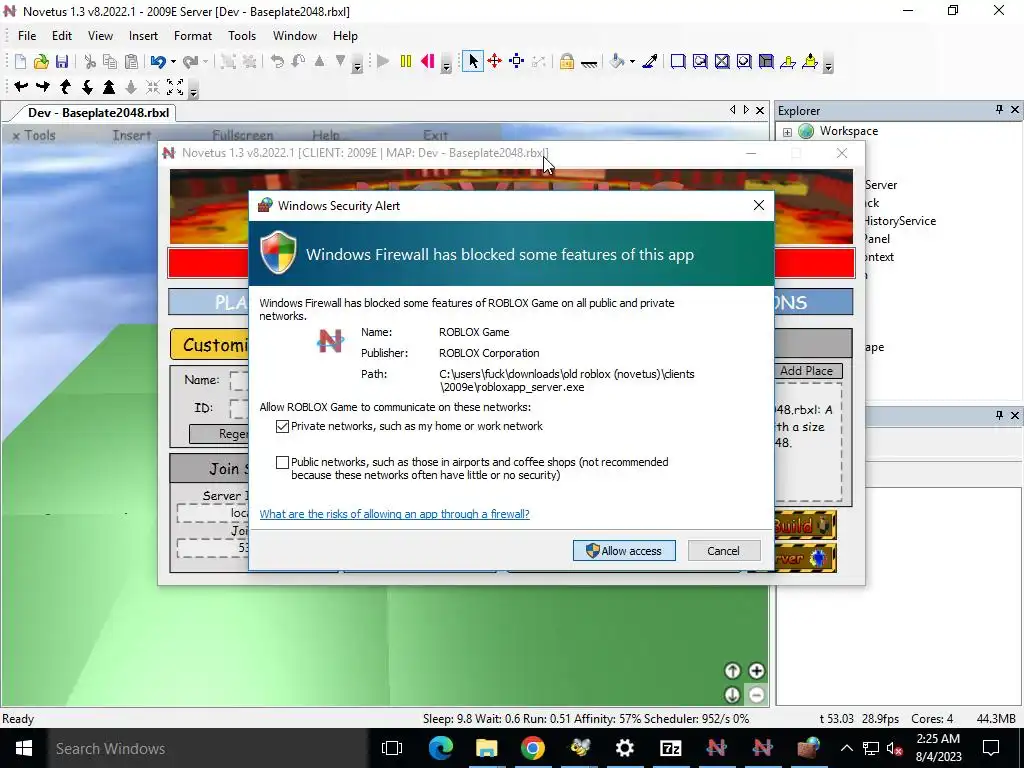The image size is (1024, 768).
Task: Open Settings gear from taskbar
Action: tap(624, 748)
